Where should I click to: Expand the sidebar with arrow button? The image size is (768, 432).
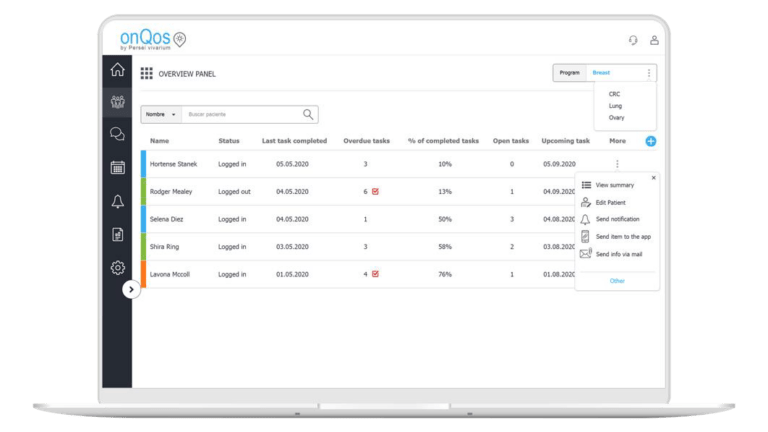point(131,289)
